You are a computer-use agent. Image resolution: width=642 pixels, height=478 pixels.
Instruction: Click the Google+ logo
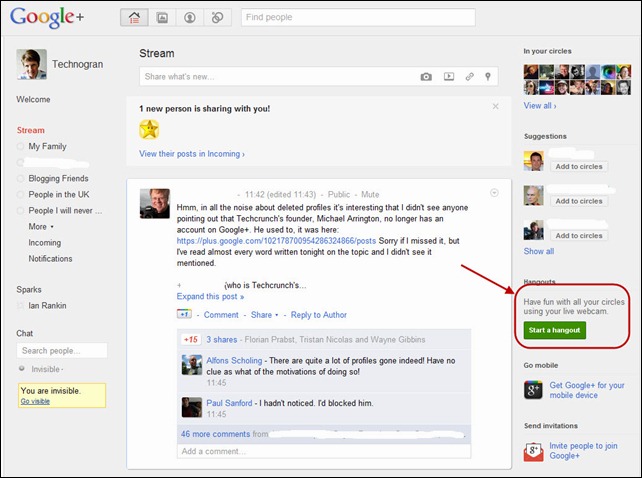tap(47, 18)
